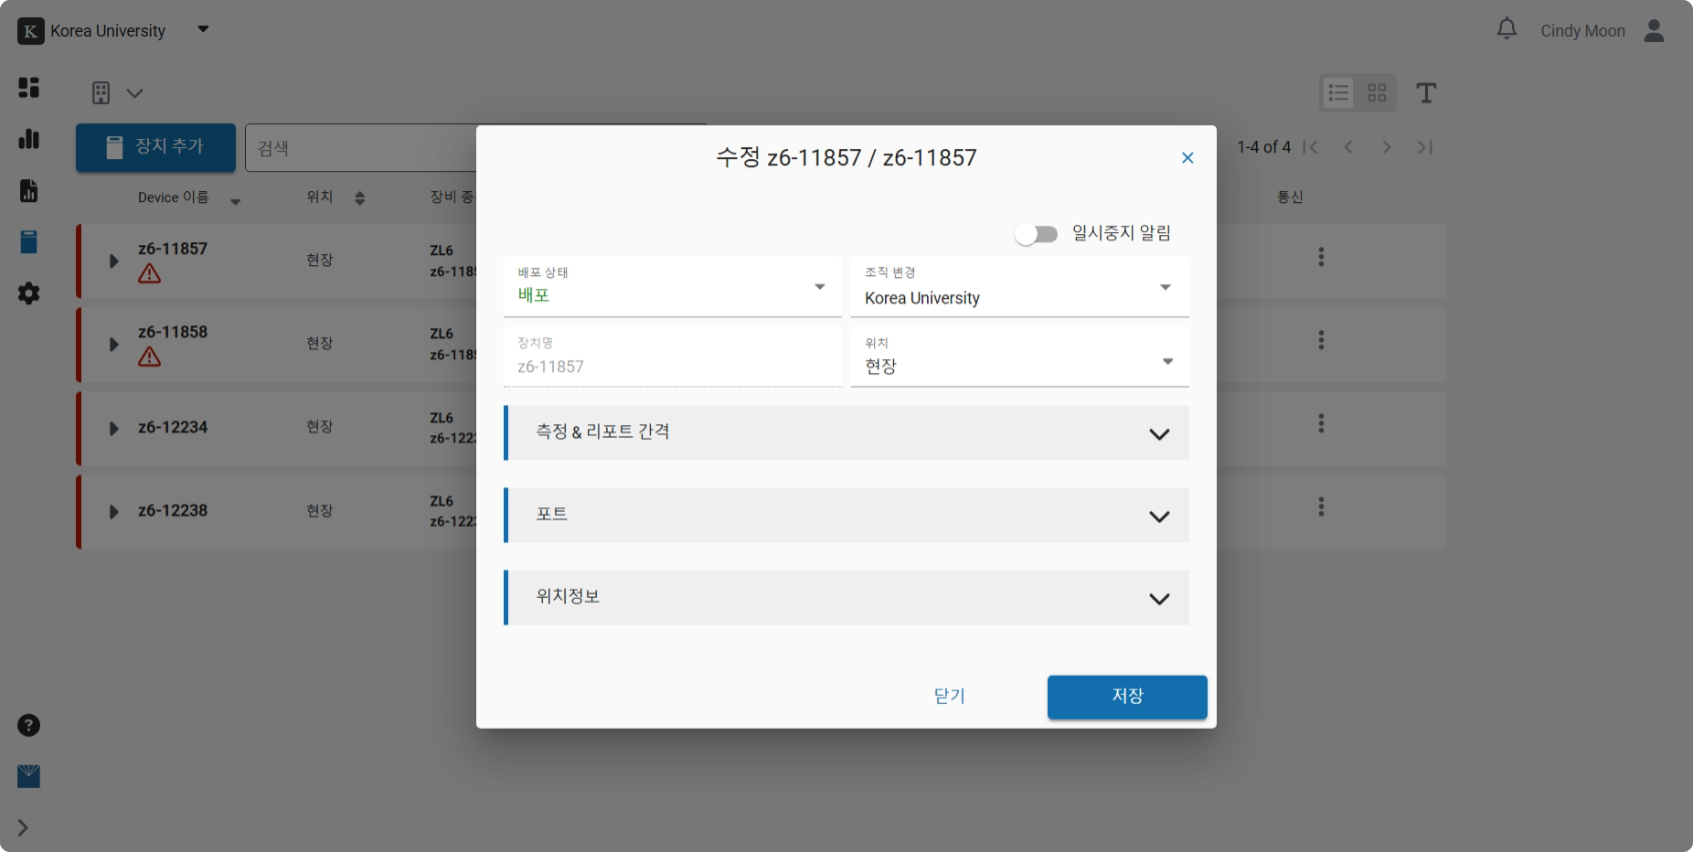Switch to list view
The image size is (1693, 852).
[x=1338, y=93]
